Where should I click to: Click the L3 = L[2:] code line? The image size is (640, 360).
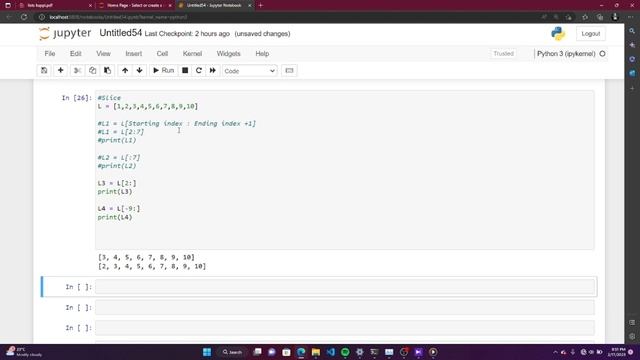point(117,183)
